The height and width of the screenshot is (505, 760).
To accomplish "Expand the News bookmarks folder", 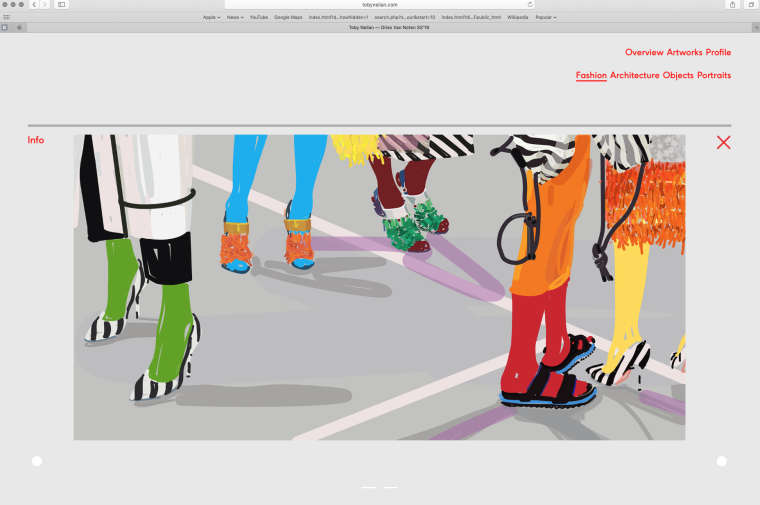I will 235,17.
